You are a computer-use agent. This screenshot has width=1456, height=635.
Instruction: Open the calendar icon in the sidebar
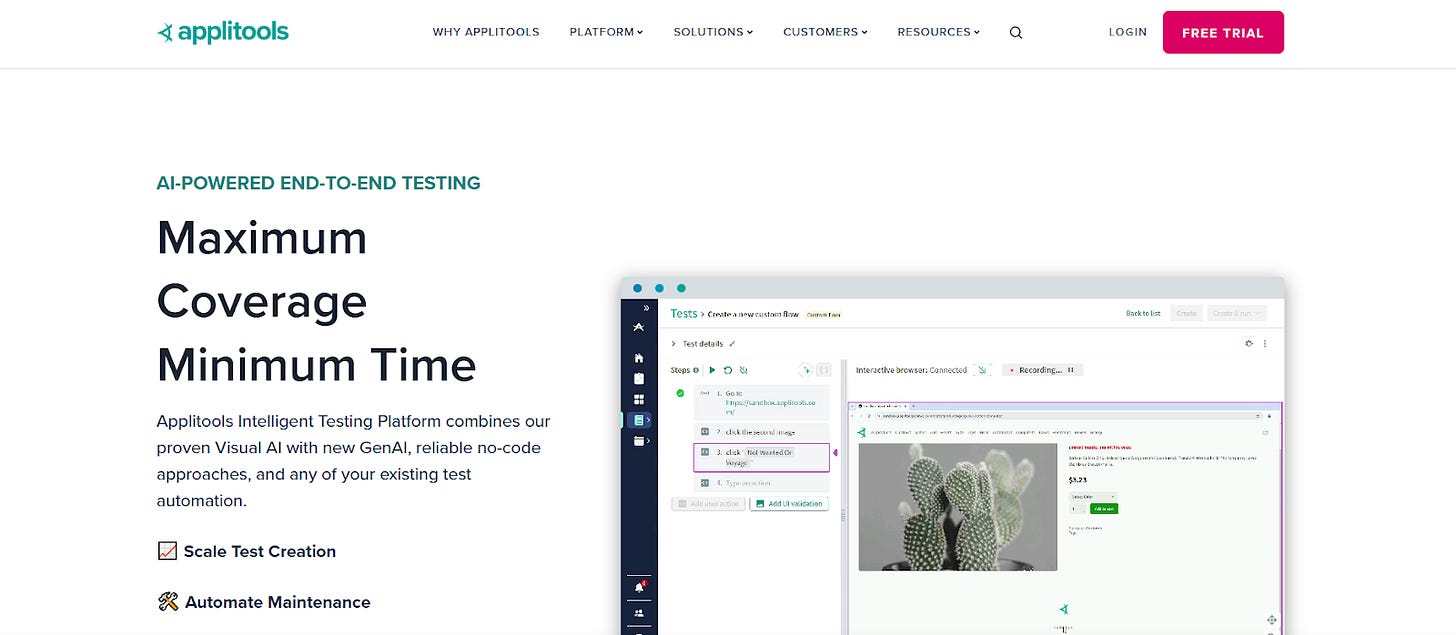[x=639, y=441]
